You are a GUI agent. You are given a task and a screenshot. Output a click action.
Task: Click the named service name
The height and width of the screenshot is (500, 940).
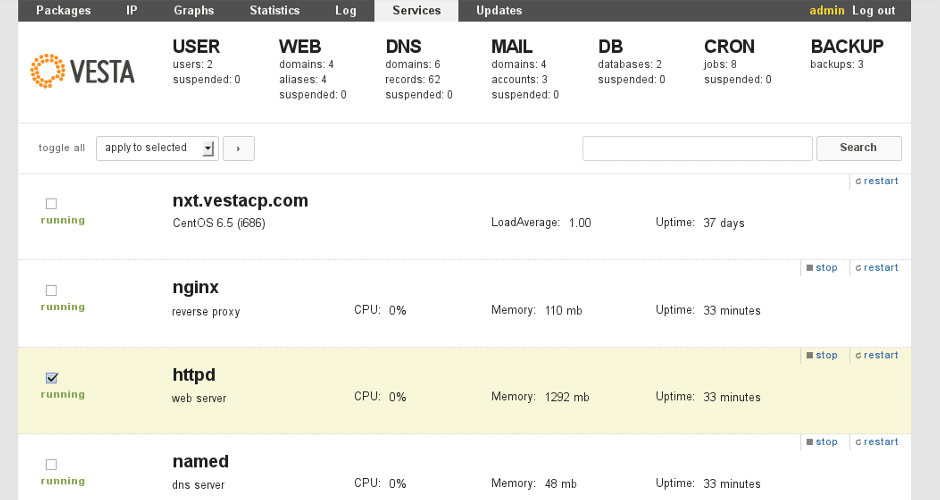pyautogui.click(x=201, y=462)
